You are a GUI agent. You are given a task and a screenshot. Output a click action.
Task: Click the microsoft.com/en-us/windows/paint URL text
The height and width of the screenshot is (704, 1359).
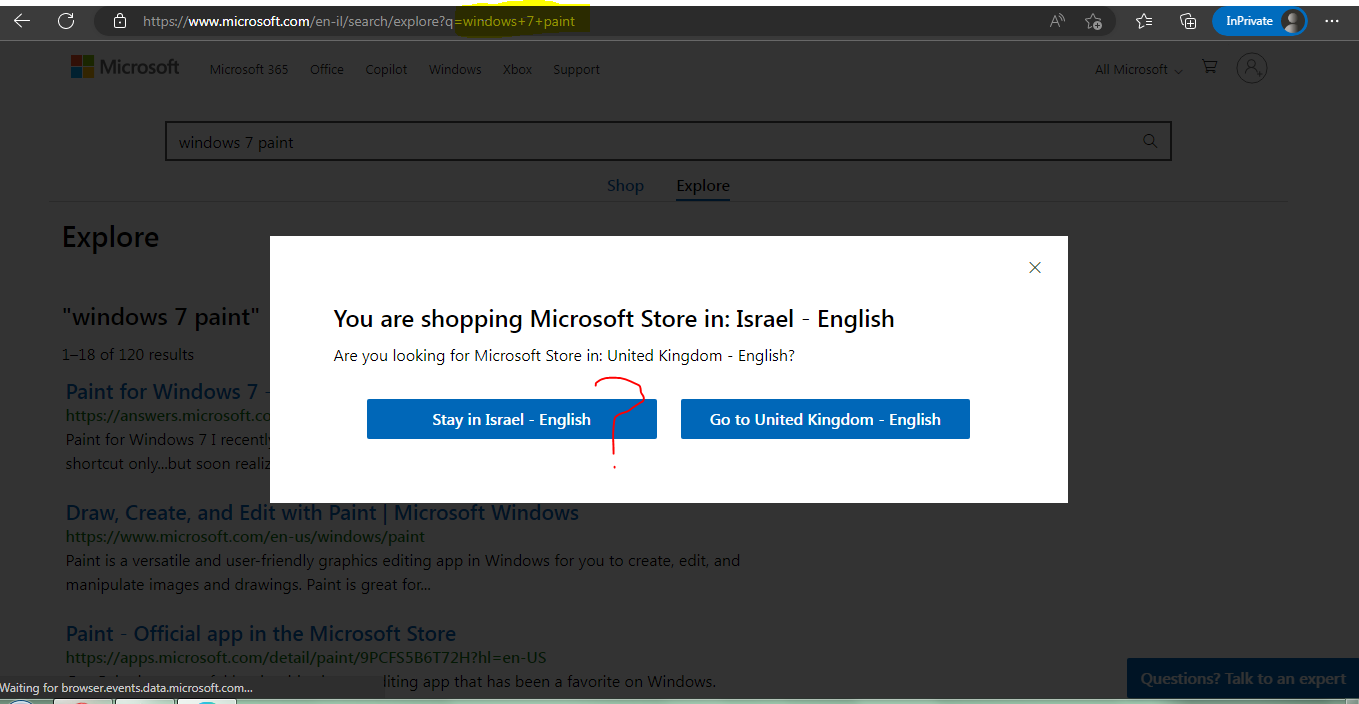[245, 536]
